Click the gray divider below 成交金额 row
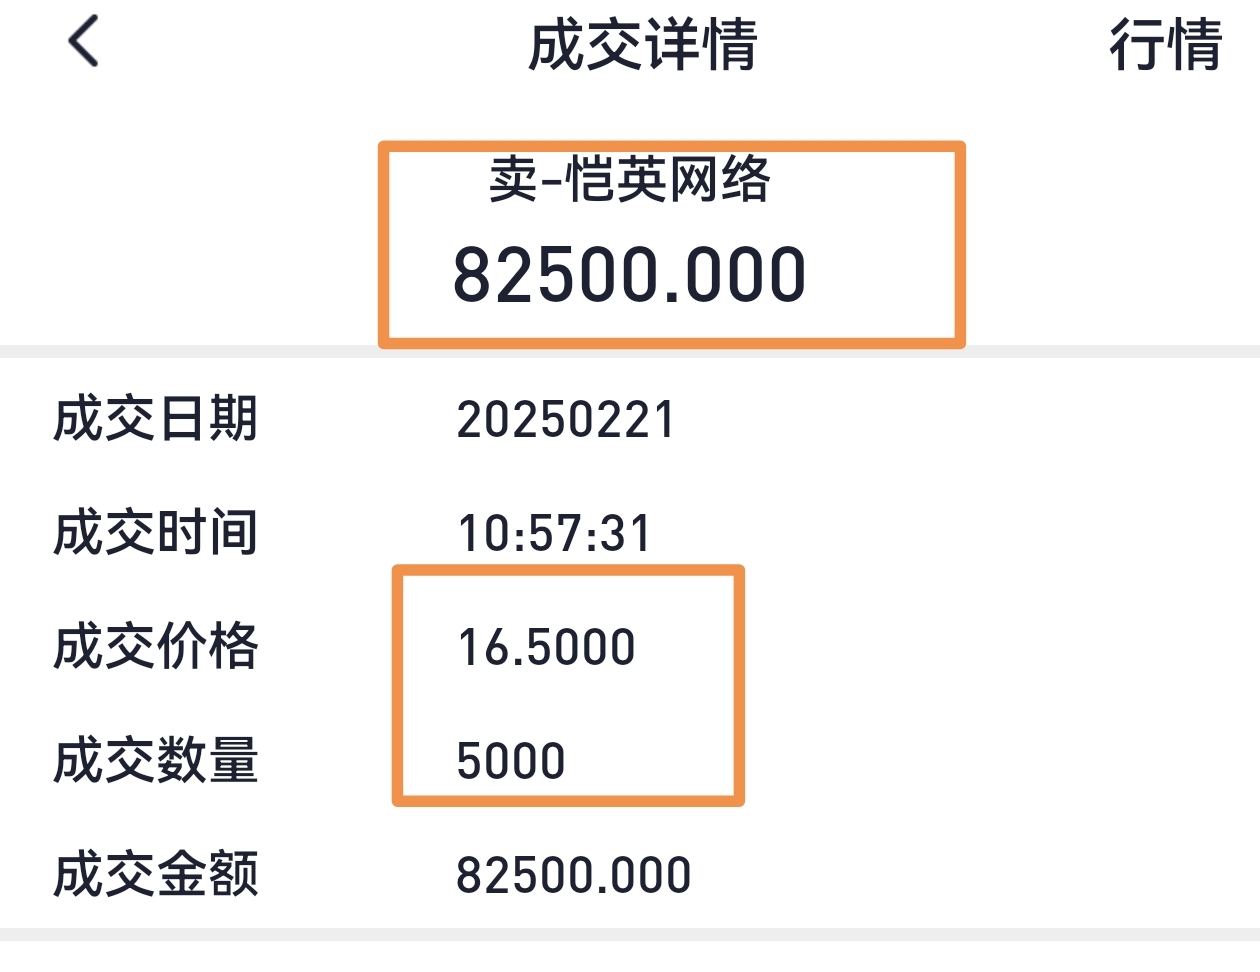This screenshot has height=972, width=1260. point(630,935)
